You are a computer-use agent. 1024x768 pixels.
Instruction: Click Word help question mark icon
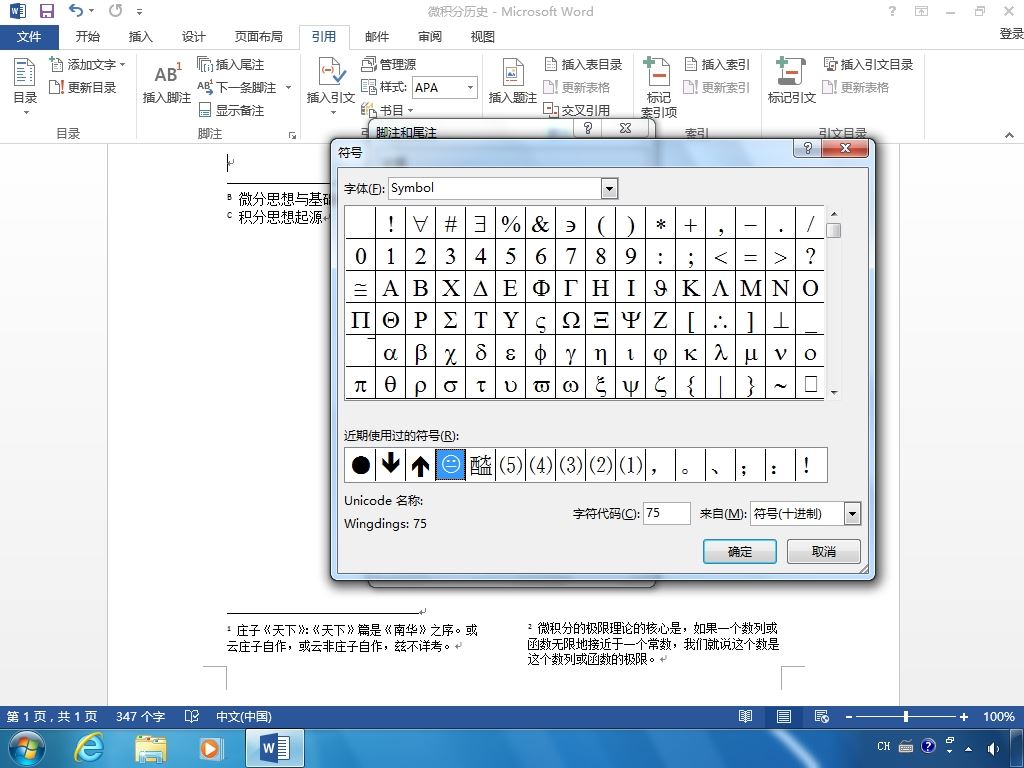[892, 10]
